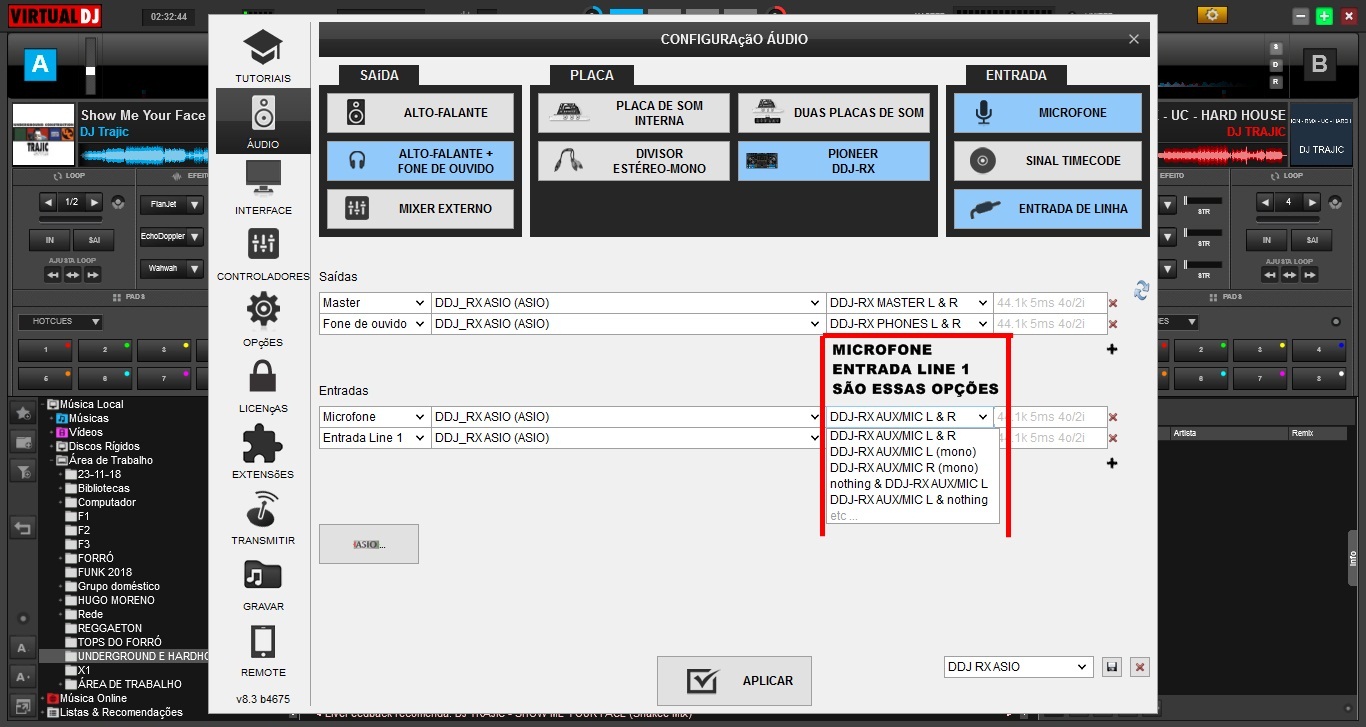Pick DDJ-RX AUX/MIC L & nothing option
This screenshot has height=727, width=1366.
click(909, 500)
